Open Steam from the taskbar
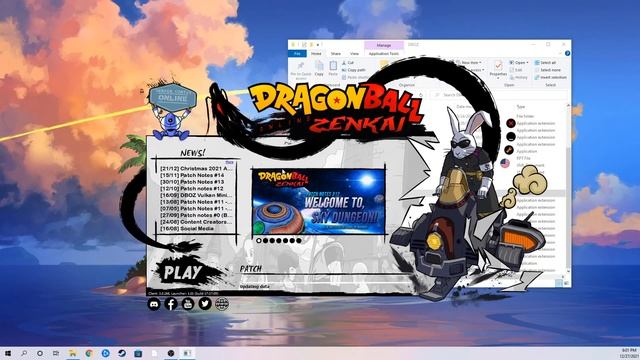 [122, 353]
